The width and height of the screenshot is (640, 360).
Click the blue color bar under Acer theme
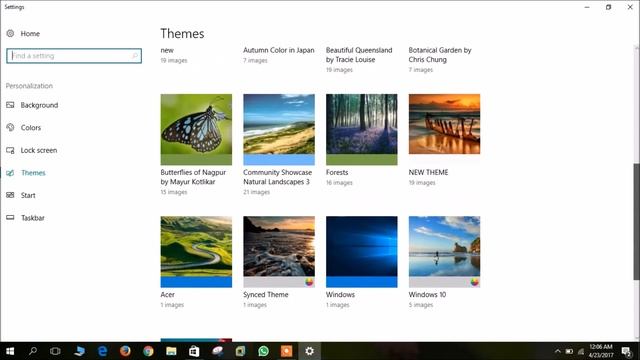click(196, 282)
